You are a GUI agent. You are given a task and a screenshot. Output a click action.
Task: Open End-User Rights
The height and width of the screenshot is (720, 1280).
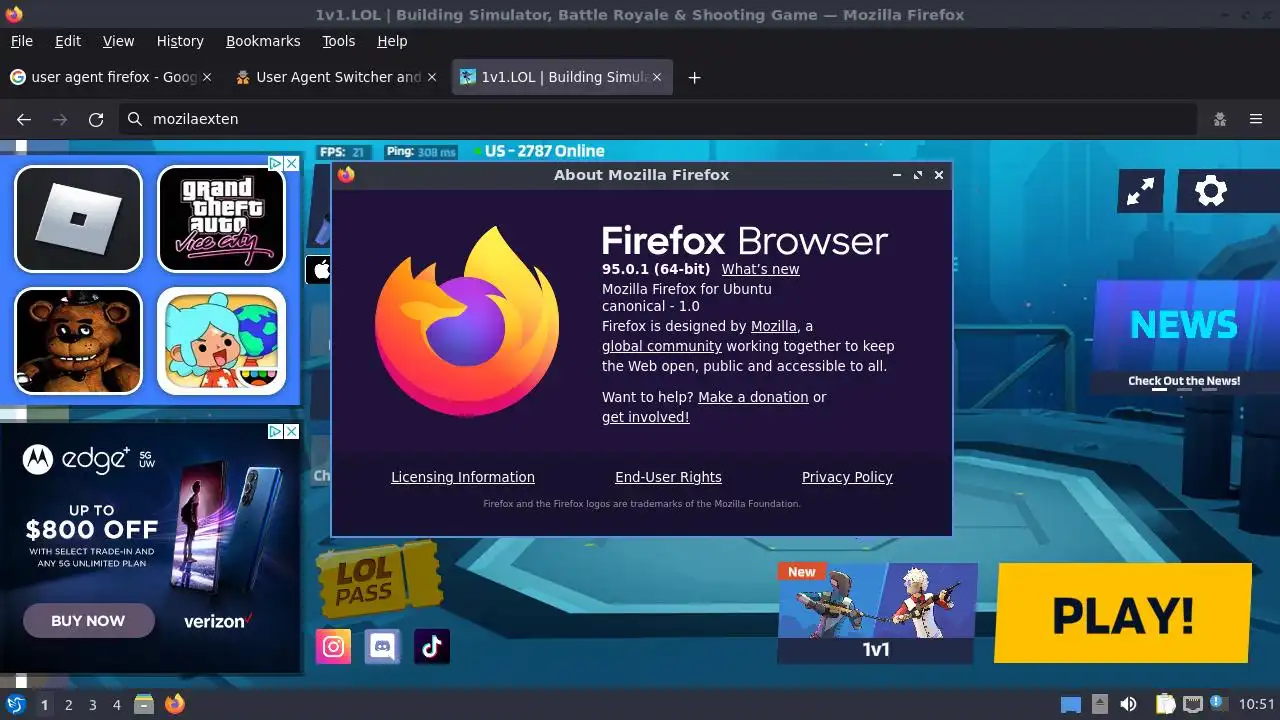(668, 477)
